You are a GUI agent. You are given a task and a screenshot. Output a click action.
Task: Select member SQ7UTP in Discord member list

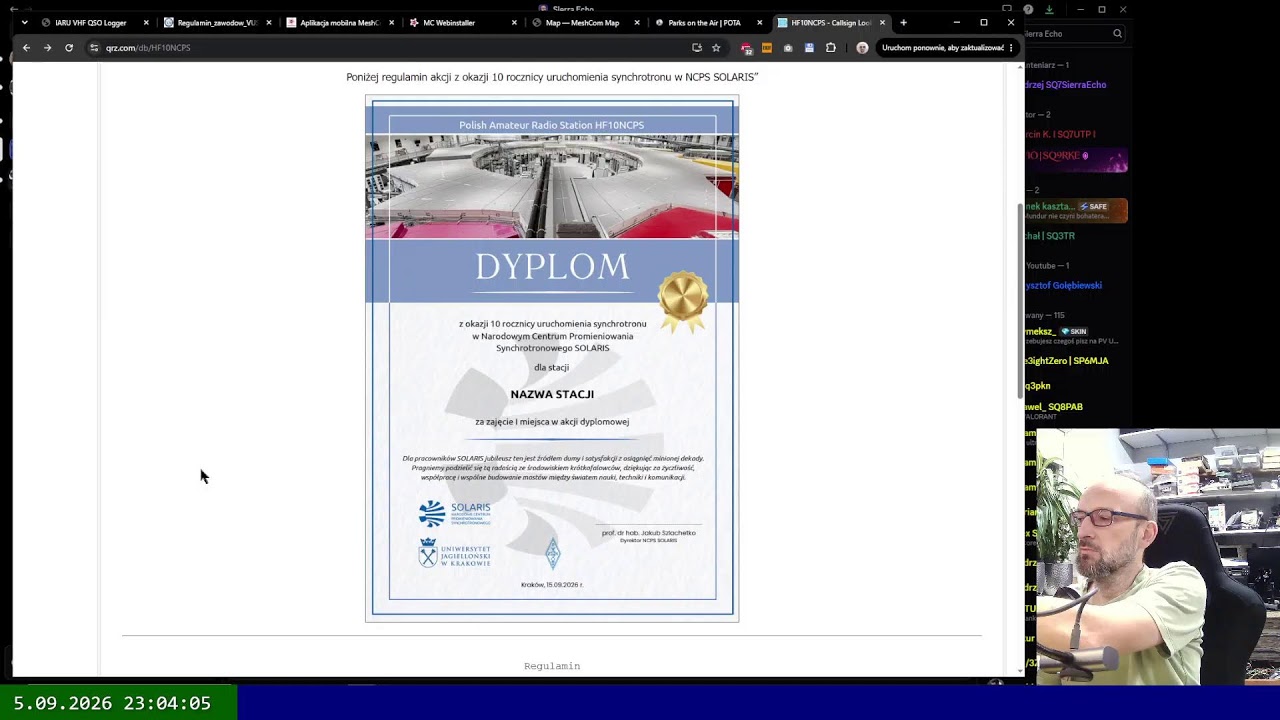point(1060,134)
